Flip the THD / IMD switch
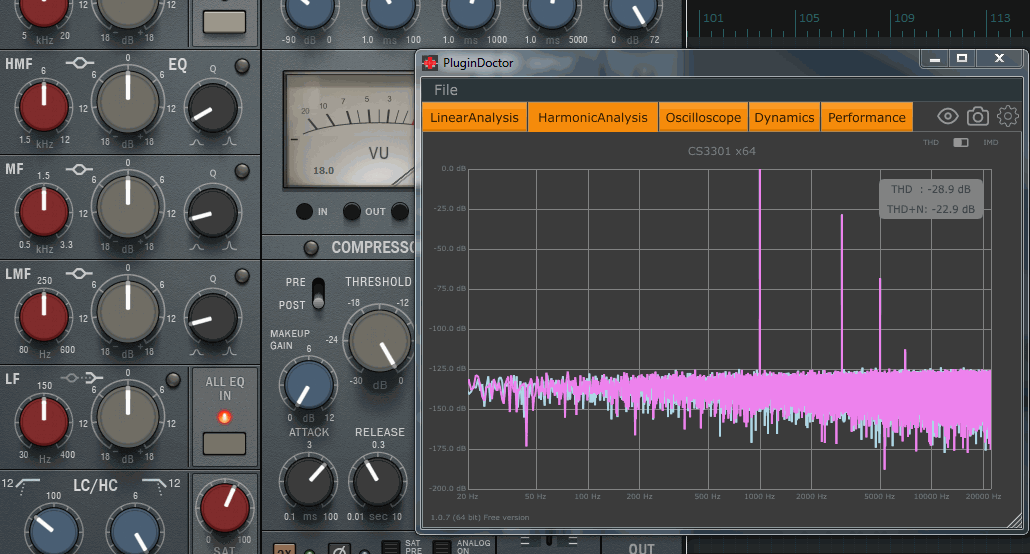 [x=960, y=143]
